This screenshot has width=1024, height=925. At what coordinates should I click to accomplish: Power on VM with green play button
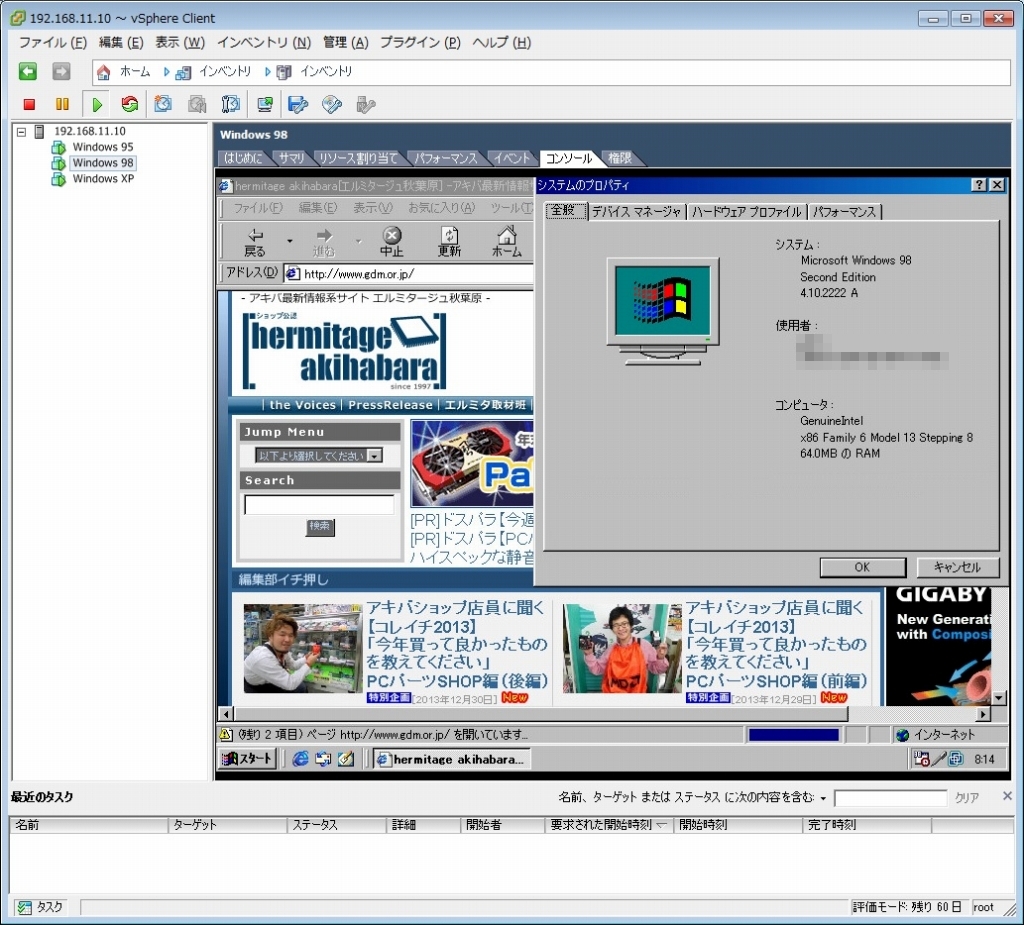click(x=97, y=105)
